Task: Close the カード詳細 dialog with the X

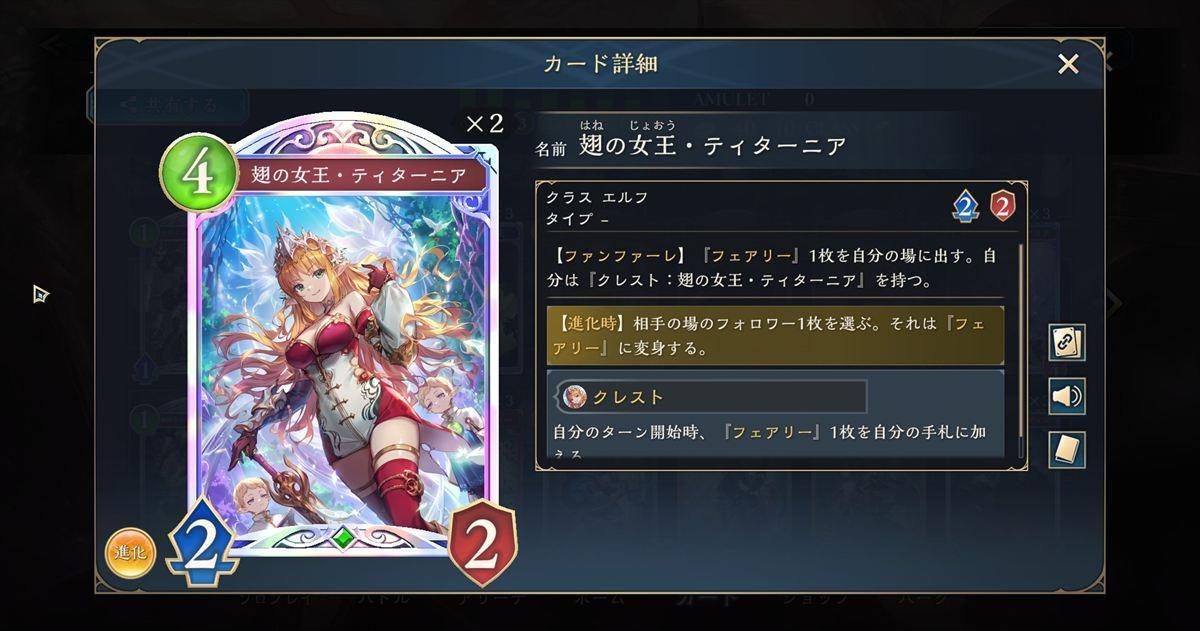Action: 1068,64
